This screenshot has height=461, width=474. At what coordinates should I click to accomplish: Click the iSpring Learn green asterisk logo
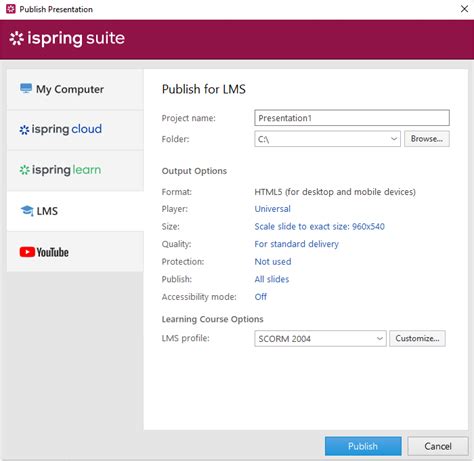24,170
